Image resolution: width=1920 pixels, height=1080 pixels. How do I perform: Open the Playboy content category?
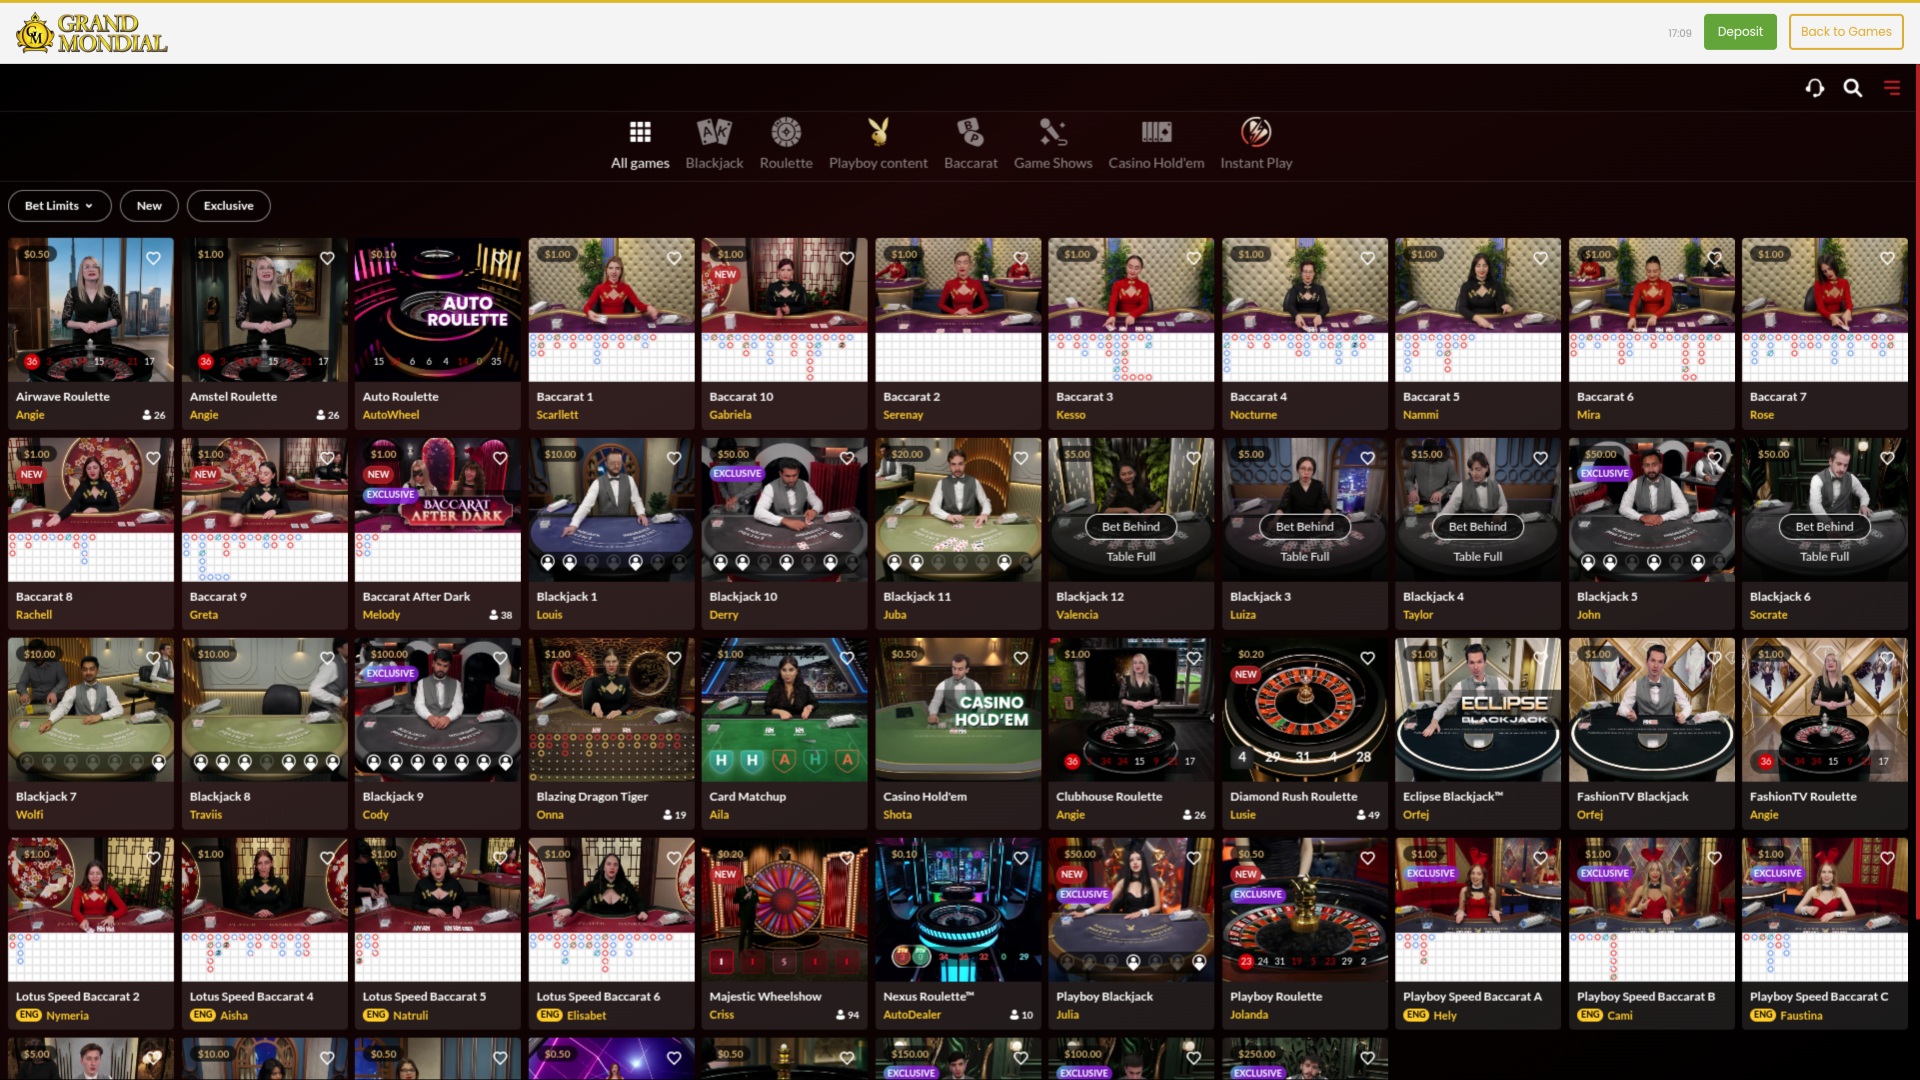[x=878, y=143]
